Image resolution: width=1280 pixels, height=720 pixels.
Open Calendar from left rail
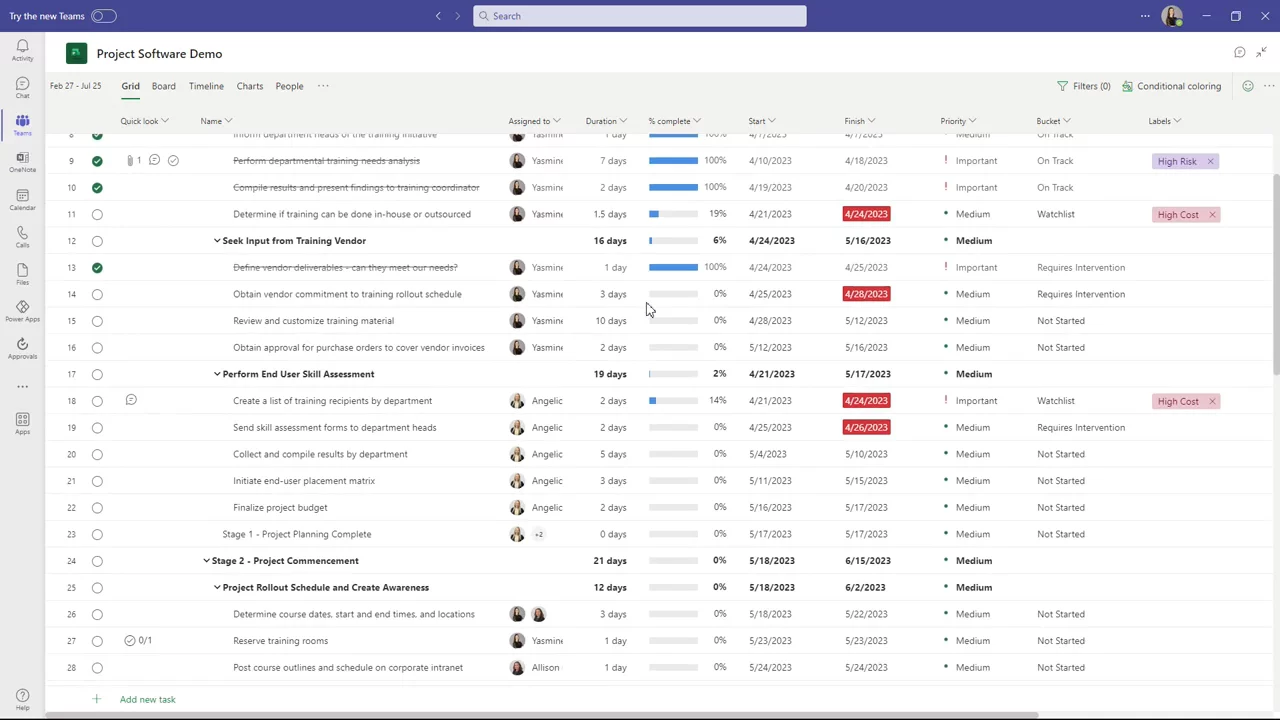coord(22,199)
